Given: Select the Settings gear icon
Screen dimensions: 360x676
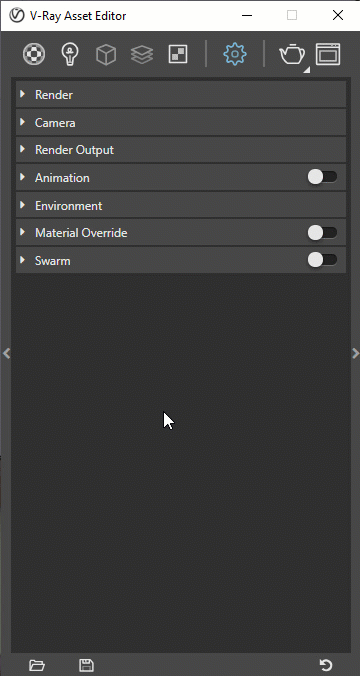Looking at the screenshot, I should click(235, 54).
